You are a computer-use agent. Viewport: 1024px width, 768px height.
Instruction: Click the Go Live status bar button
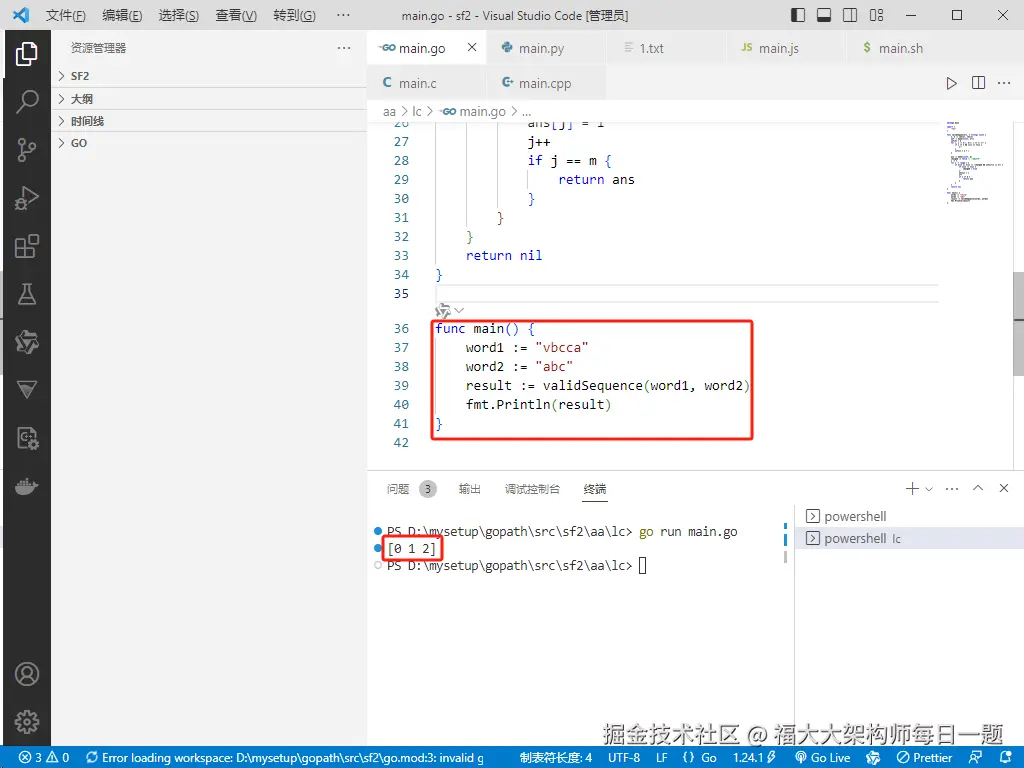click(823, 758)
